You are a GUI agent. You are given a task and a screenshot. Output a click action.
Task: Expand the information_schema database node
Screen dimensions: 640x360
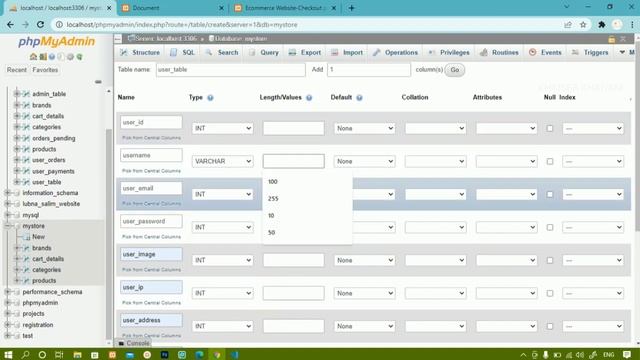pos(7,193)
